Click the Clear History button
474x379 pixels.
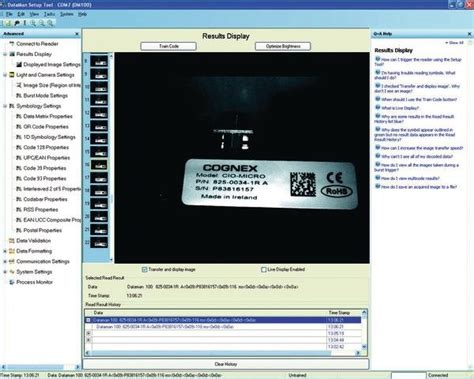(x=226, y=364)
